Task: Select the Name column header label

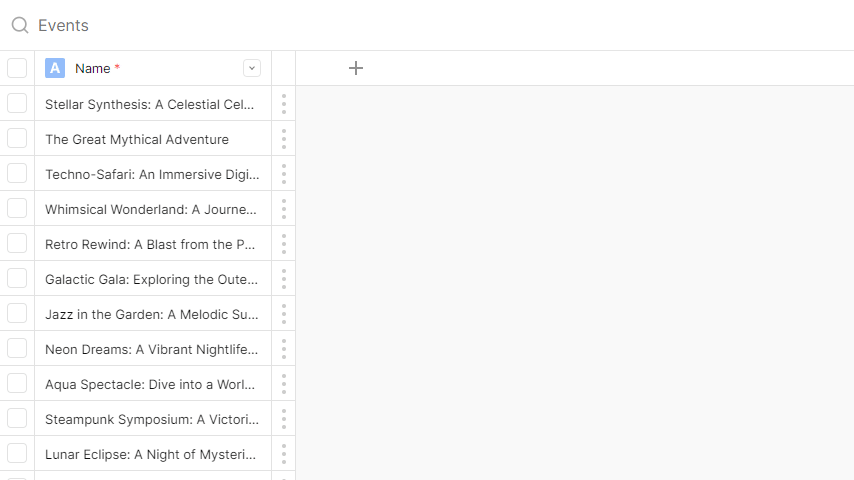Action: tap(93, 69)
